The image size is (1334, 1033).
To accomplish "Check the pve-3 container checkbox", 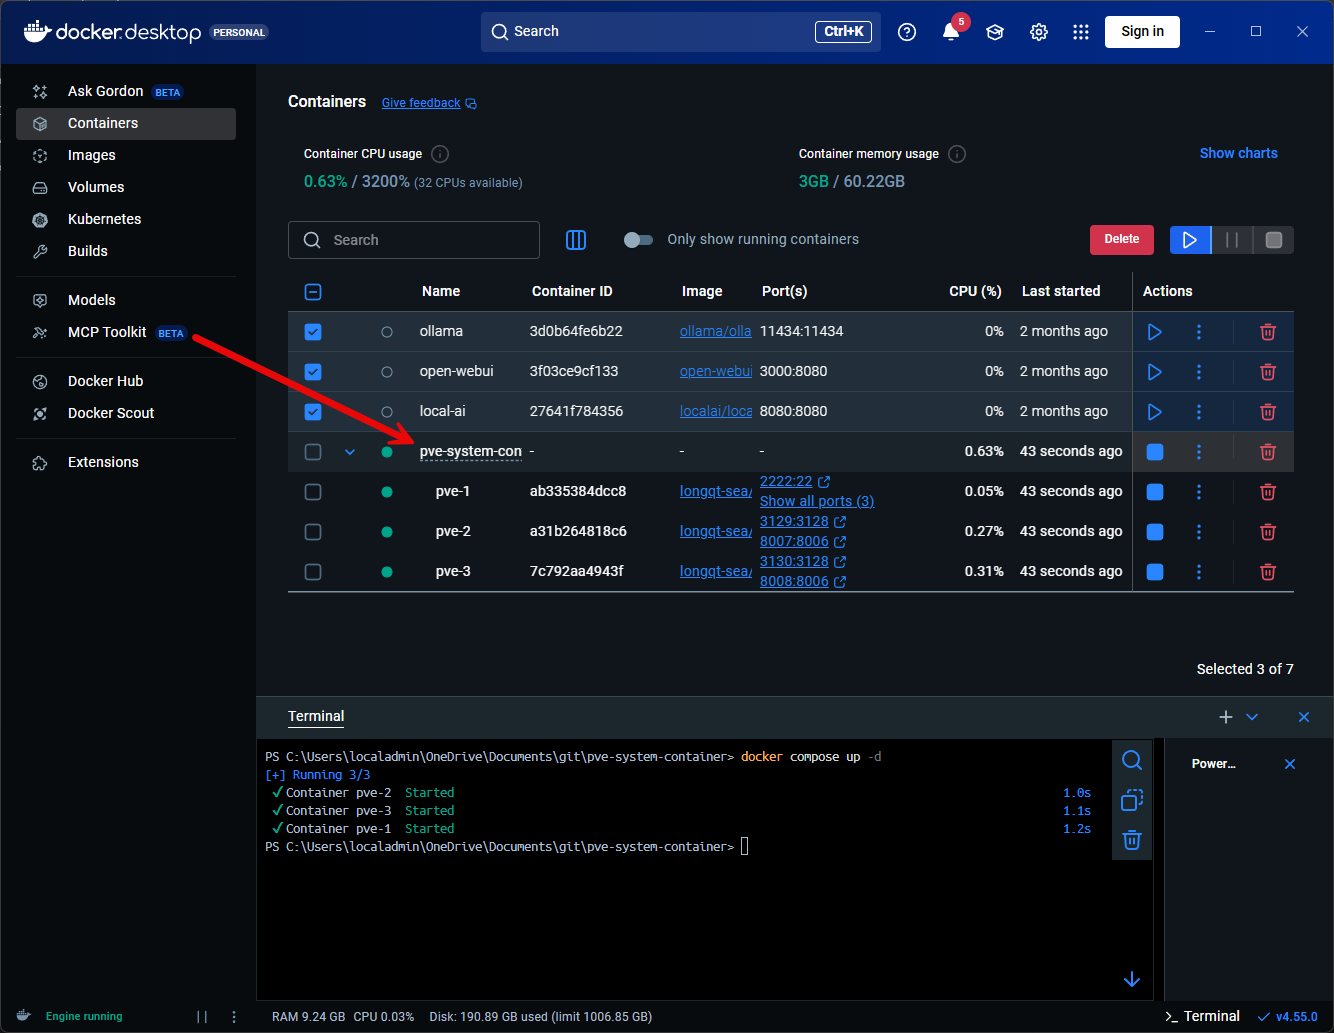I will tap(313, 572).
